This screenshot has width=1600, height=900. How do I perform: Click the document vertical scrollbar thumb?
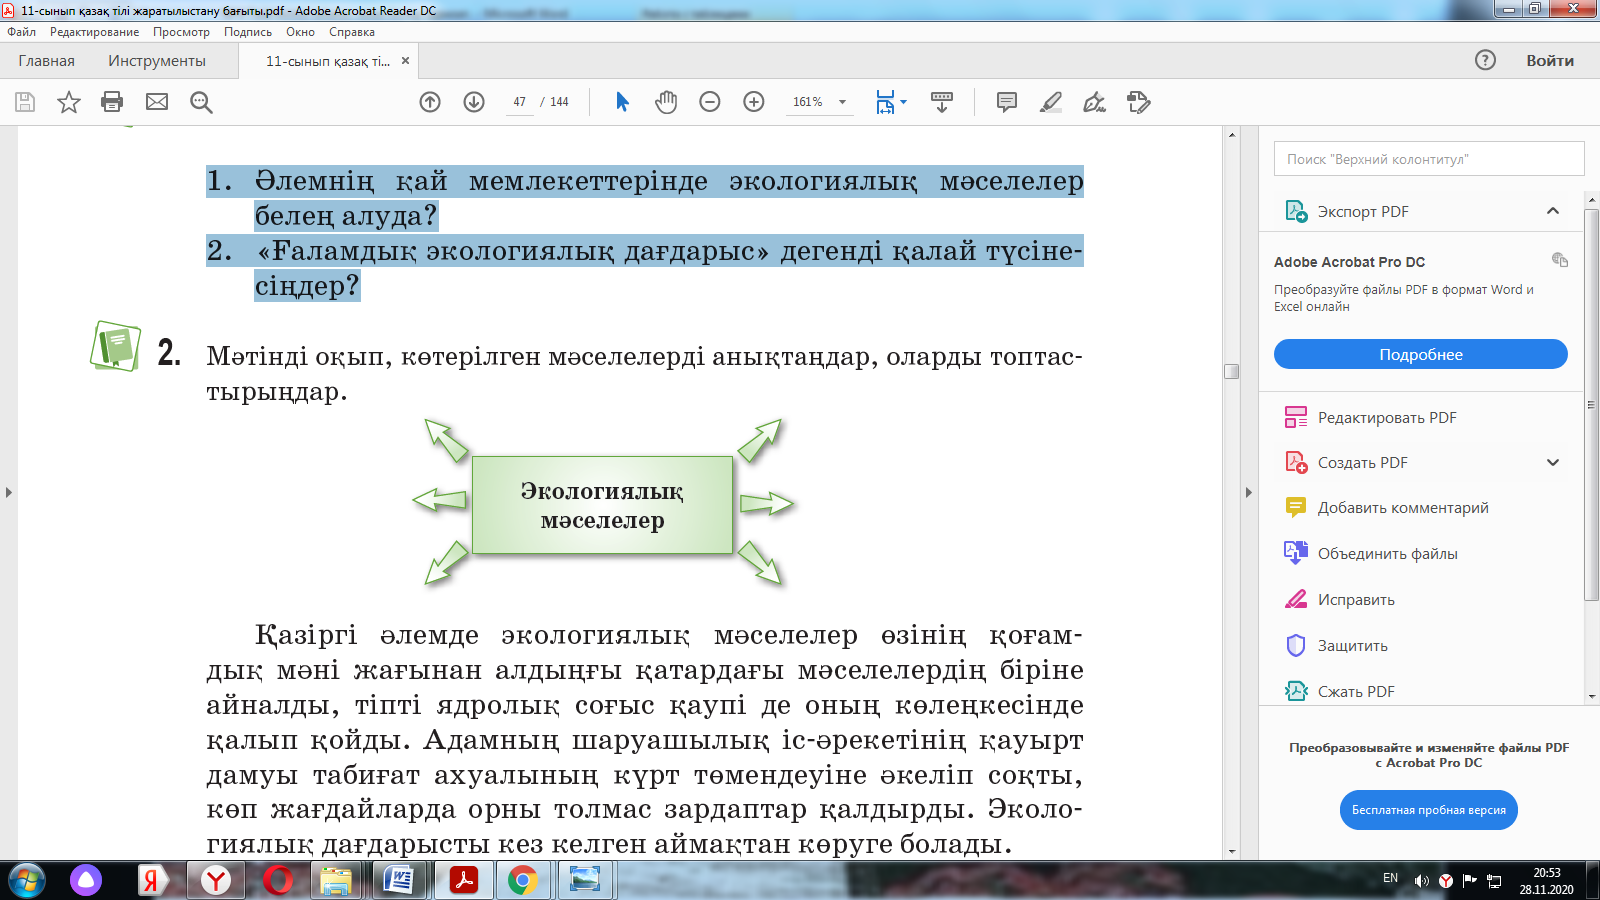pyautogui.click(x=1232, y=371)
